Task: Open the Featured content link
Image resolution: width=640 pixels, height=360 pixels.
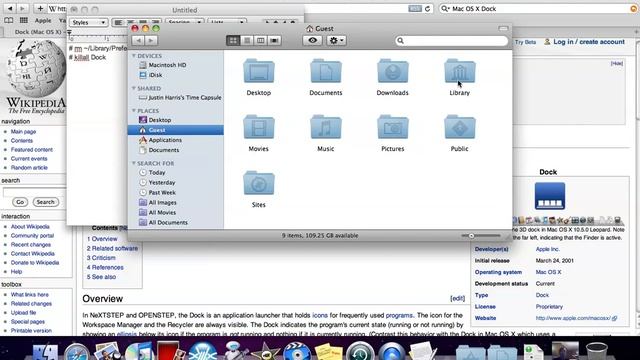Action: pyautogui.click(x=32, y=149)
